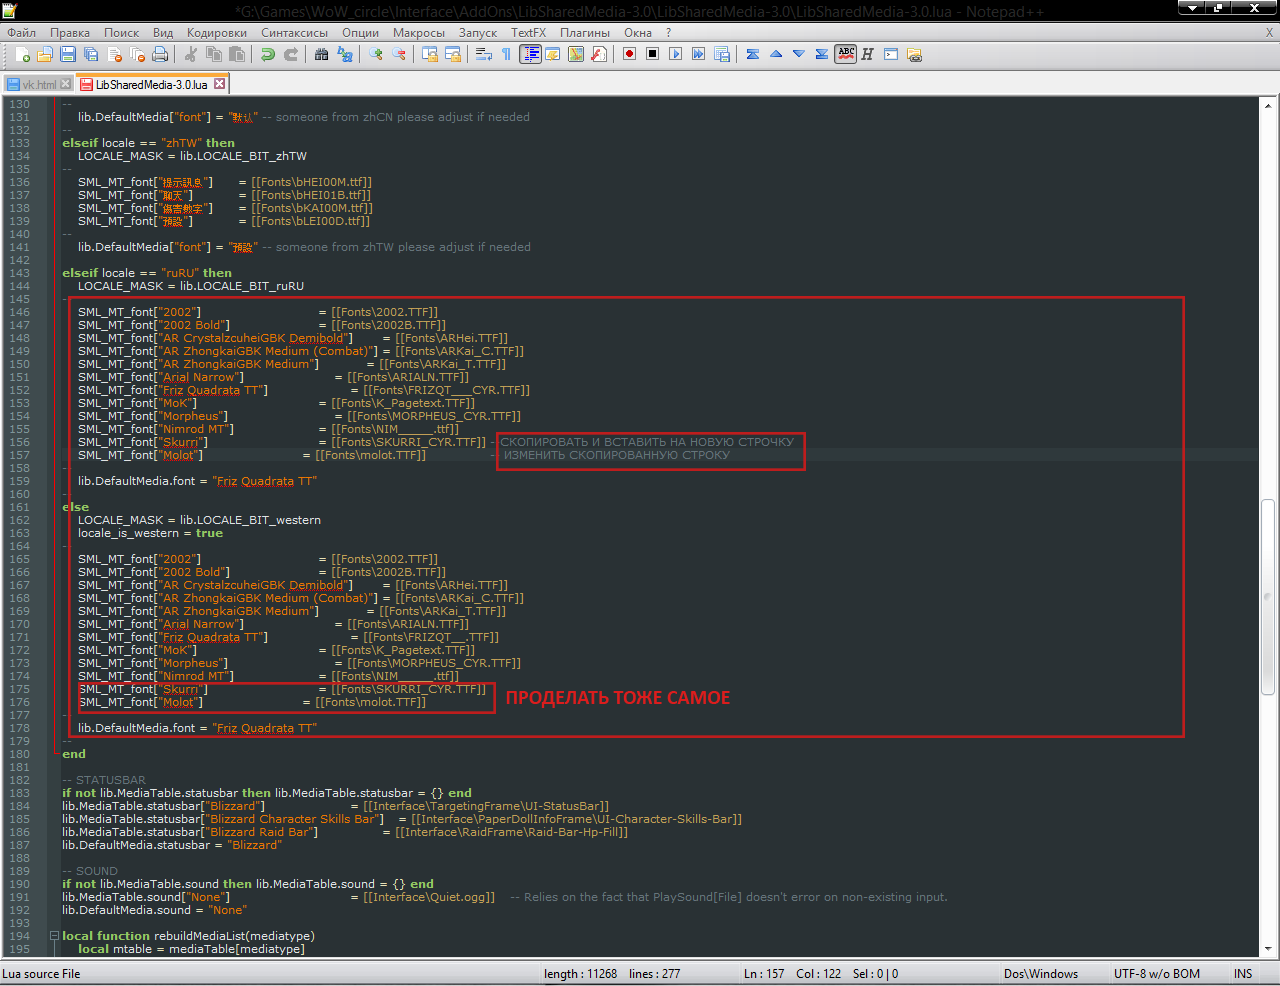Place cursor on the SML_MT_font["Molot"] line 157
The width and height of the screenshot is (1280, 986).
click(252, 455)
